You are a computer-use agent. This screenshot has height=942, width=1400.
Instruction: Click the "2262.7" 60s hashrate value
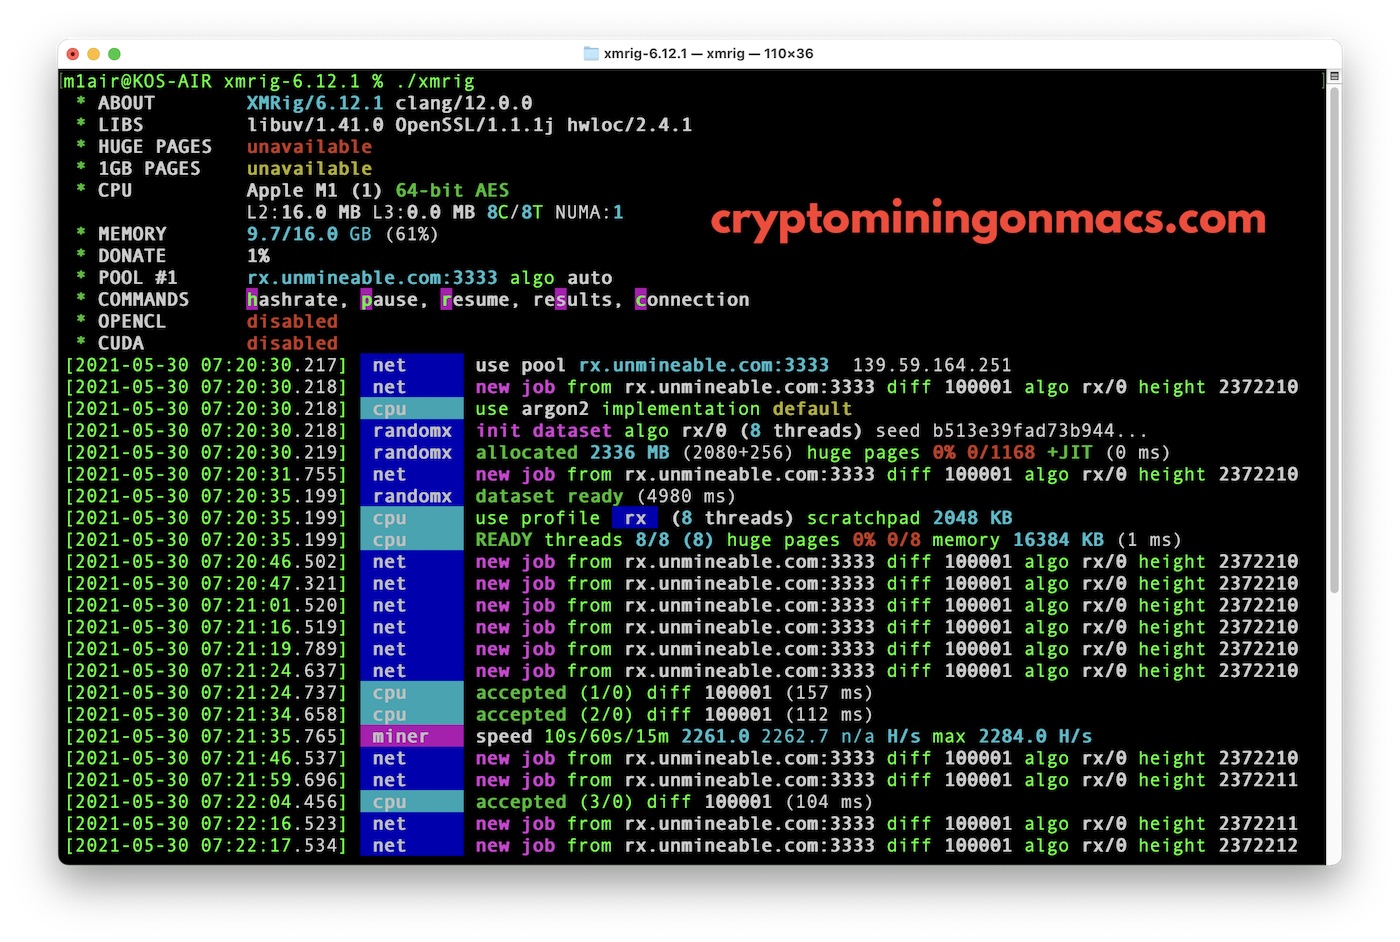click(x=795, y=737)
